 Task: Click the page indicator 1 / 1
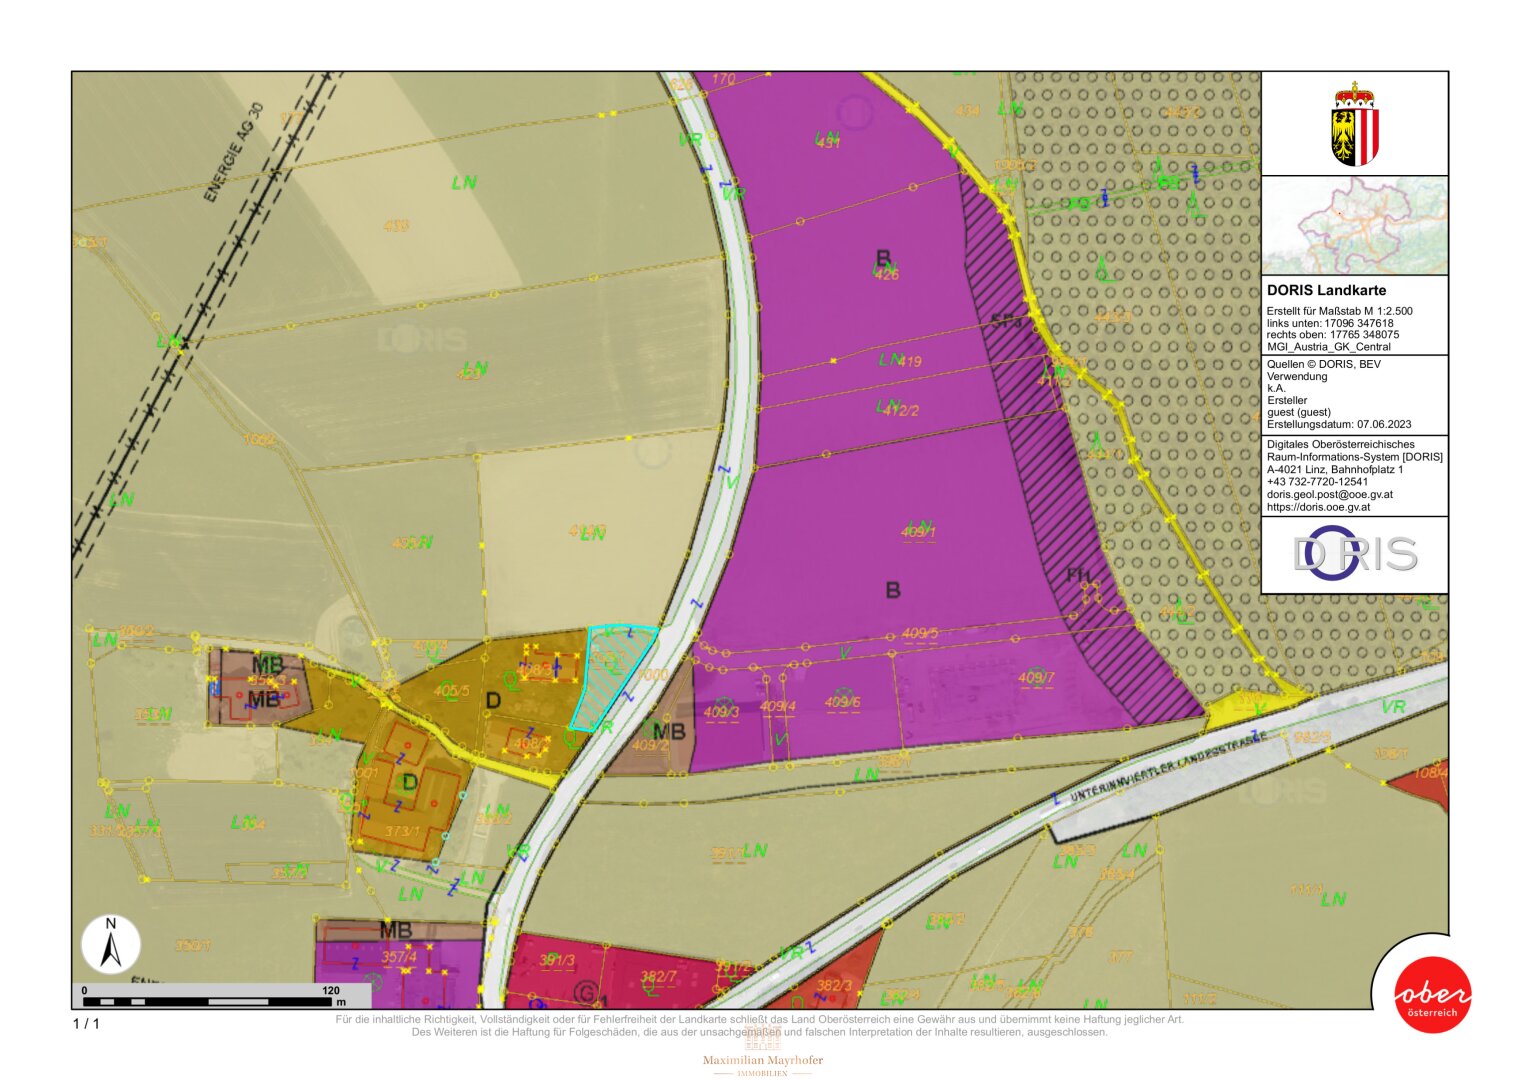(86, 1023)
